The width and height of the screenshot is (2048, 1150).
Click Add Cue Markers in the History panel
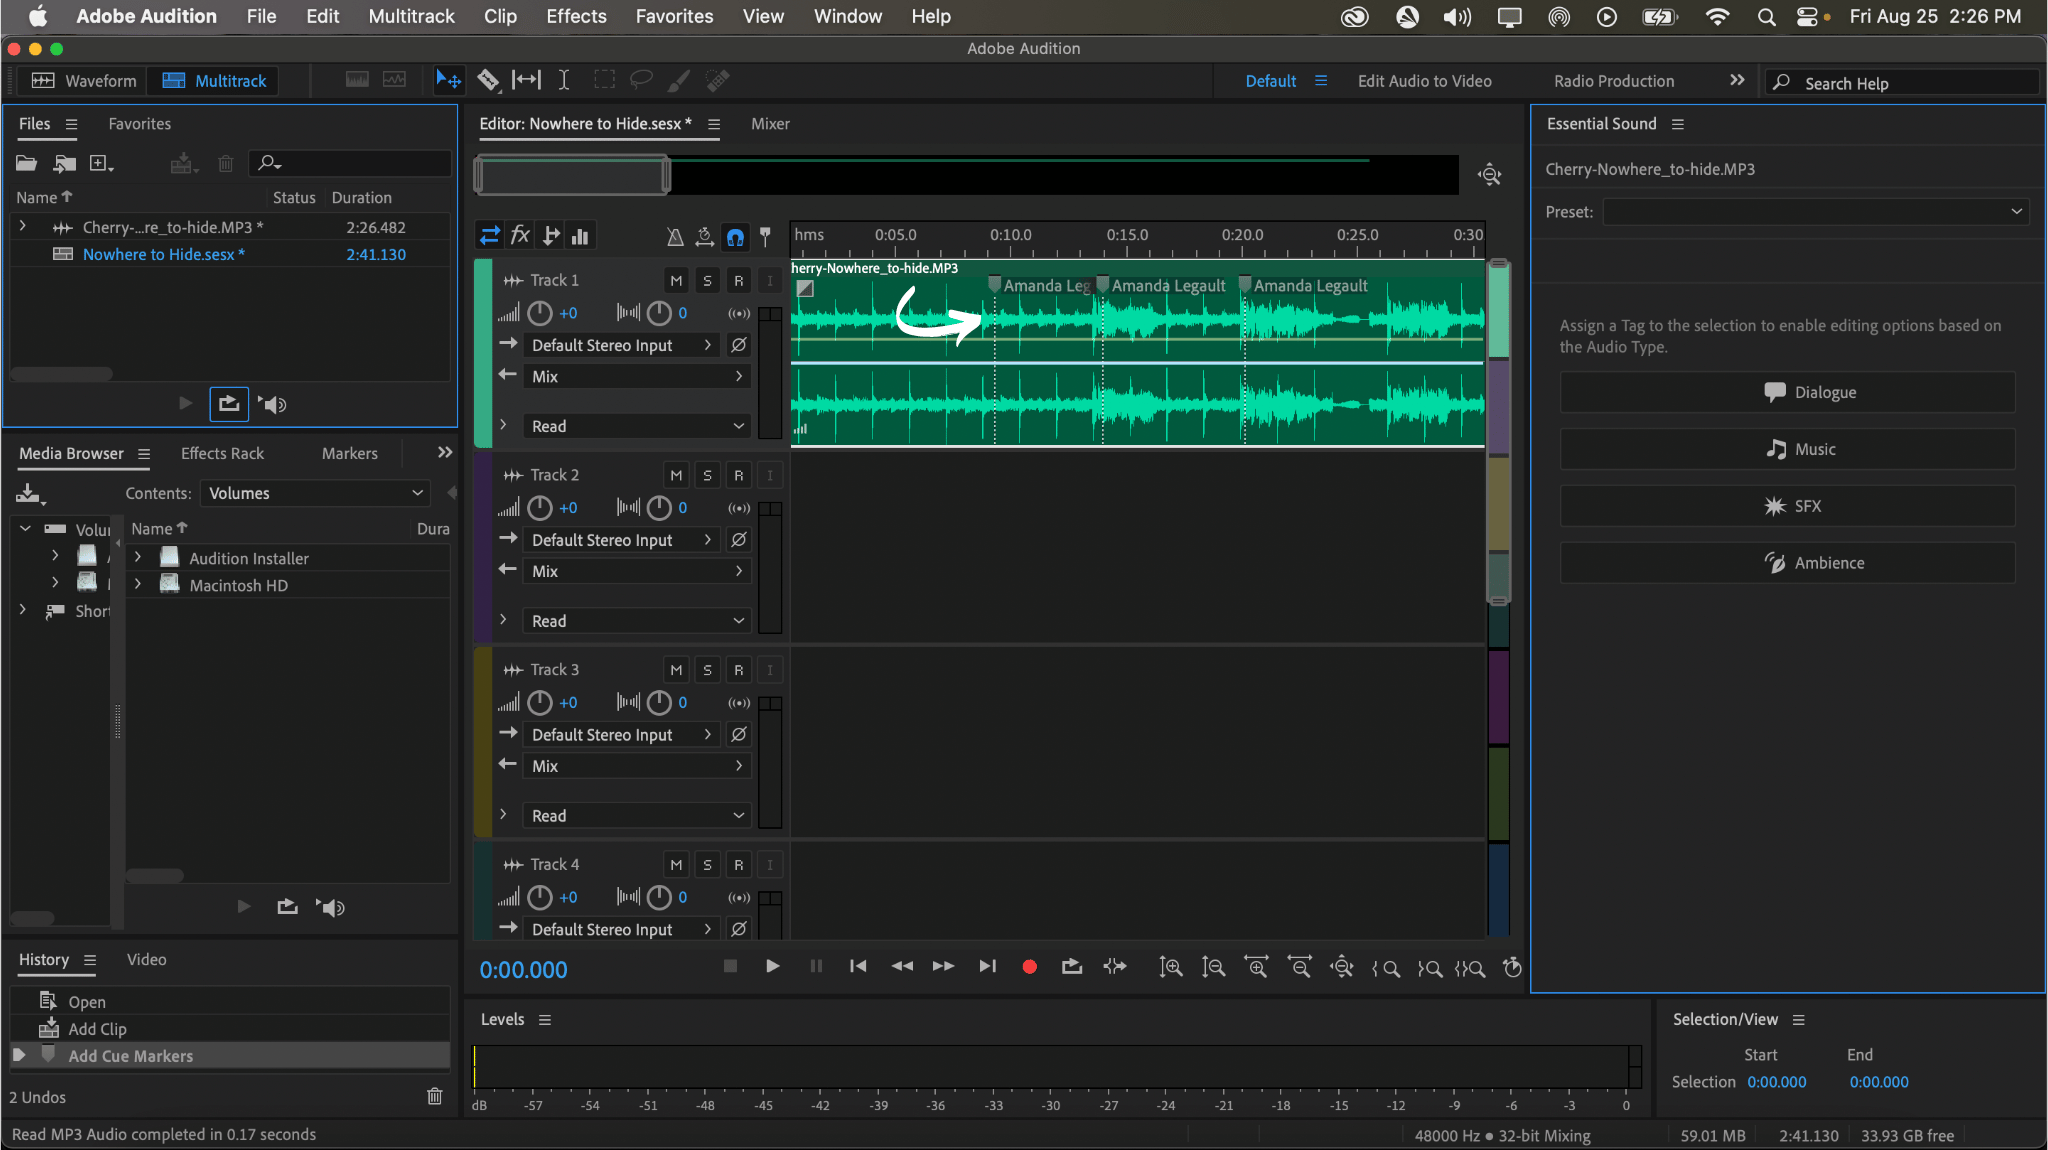click(130, 1055)
